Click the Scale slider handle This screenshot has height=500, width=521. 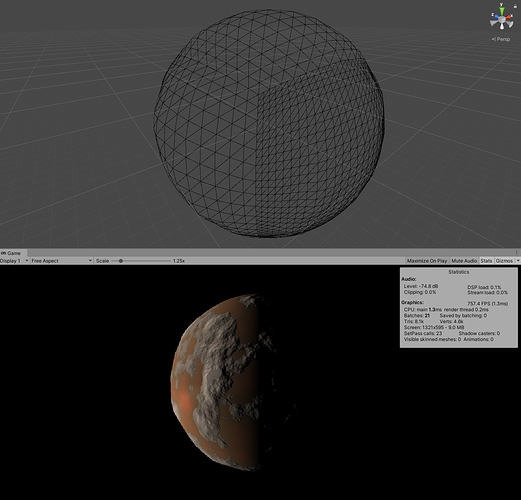tap(121, 261)
